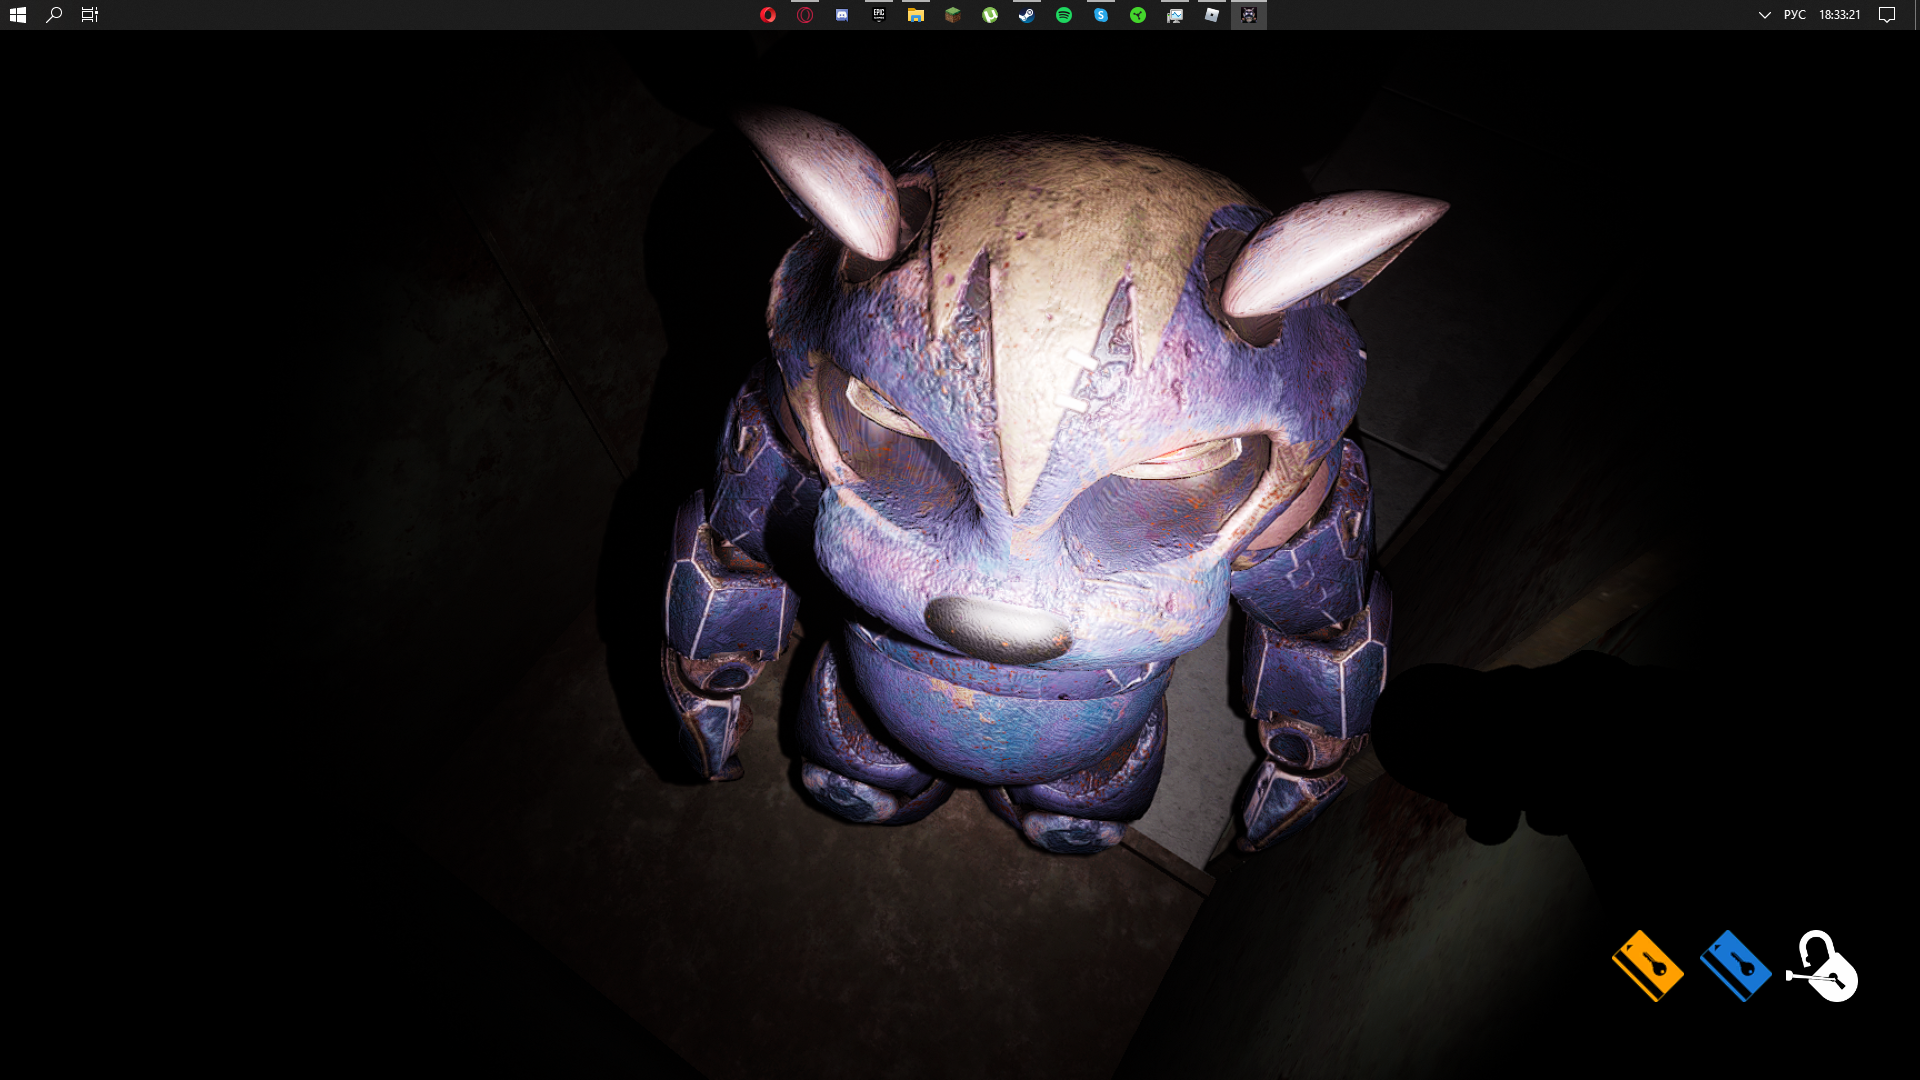Viewport: 1920px width, 1080px height.
Task: Open File Explorer from the taskbar
Action: pyautogui.click(x=916, y=15)
